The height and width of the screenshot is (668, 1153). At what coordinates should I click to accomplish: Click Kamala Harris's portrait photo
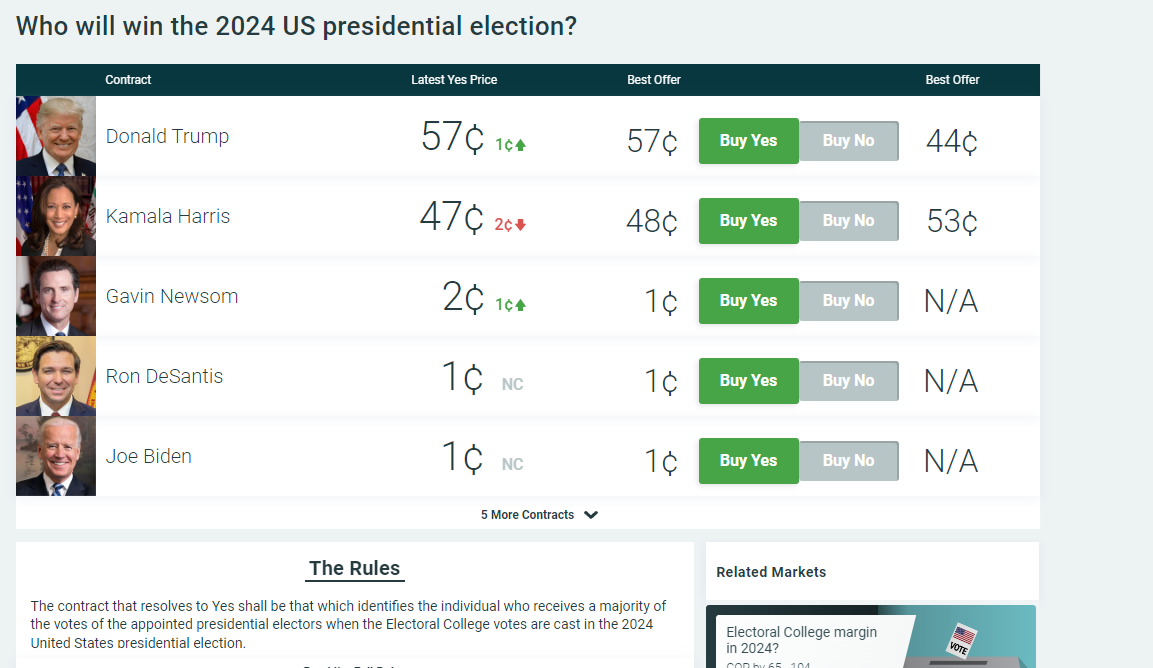(x=56, y=216)
